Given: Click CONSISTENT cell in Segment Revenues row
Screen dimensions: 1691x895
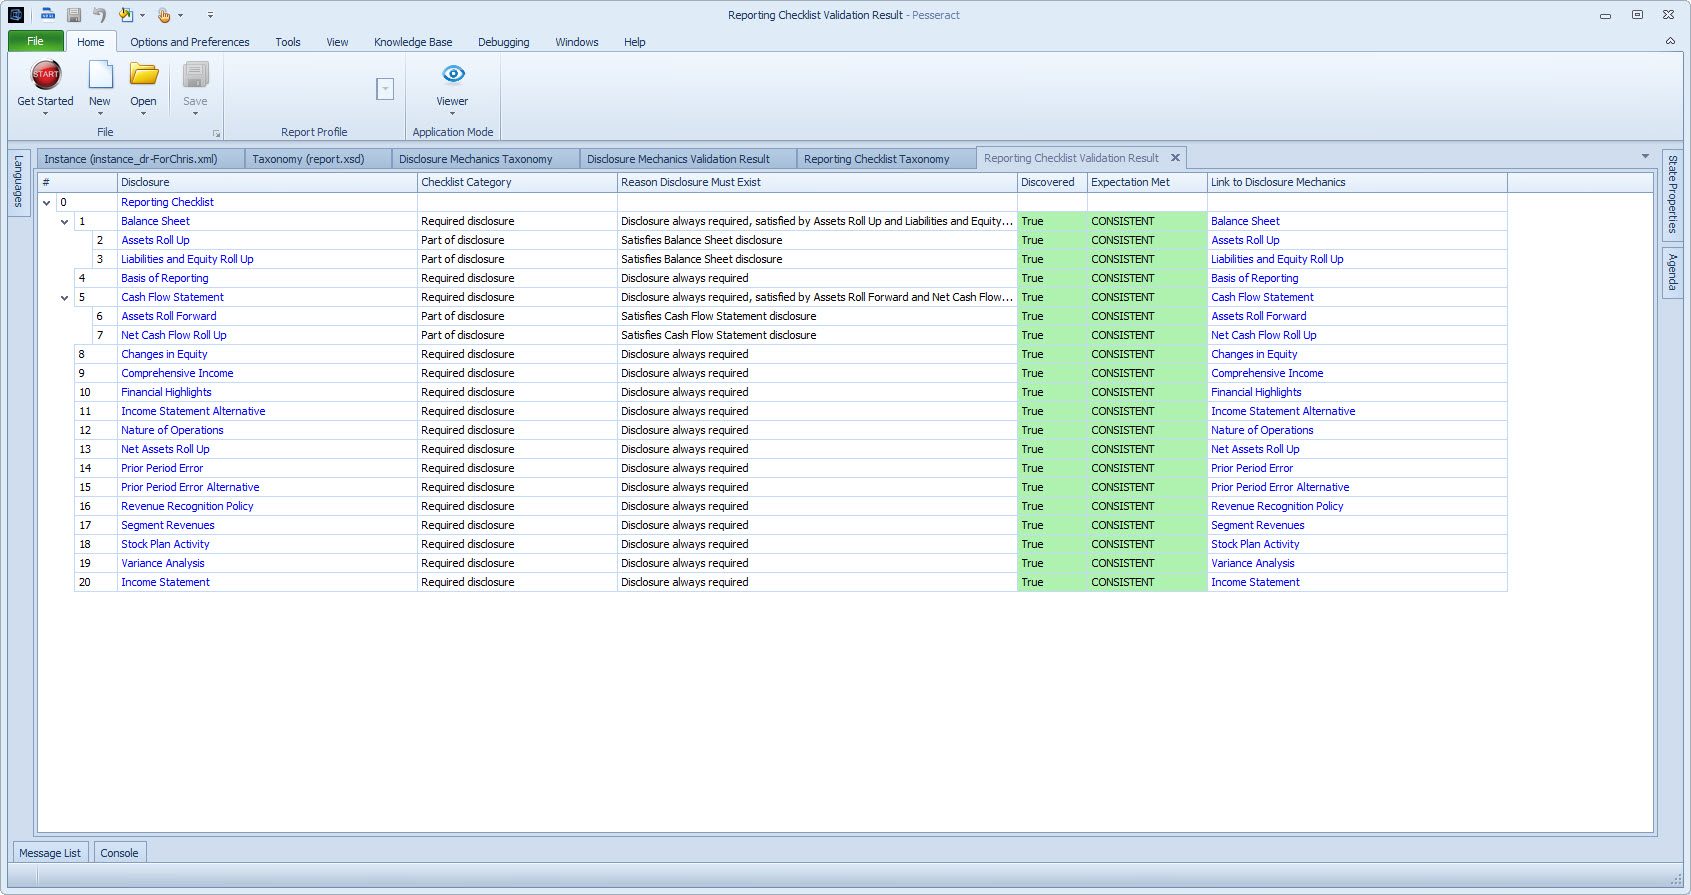Looking at the screenshot, I should coord(1147,525).
